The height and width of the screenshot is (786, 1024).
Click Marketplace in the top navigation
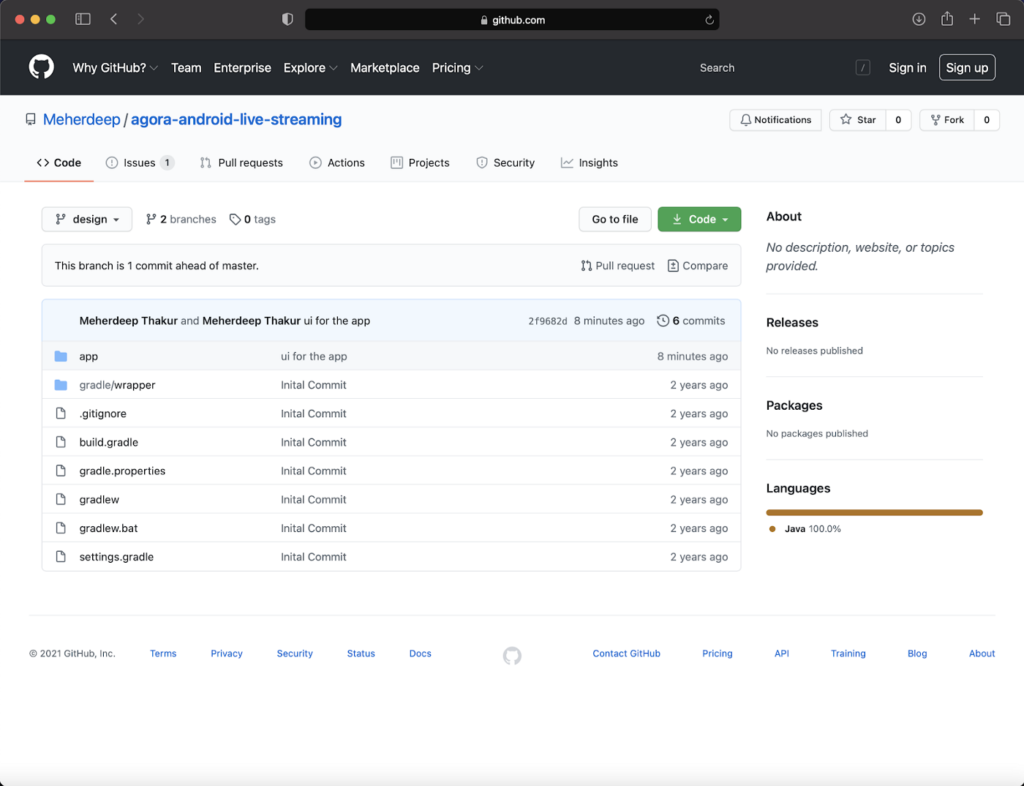(385, 67)
